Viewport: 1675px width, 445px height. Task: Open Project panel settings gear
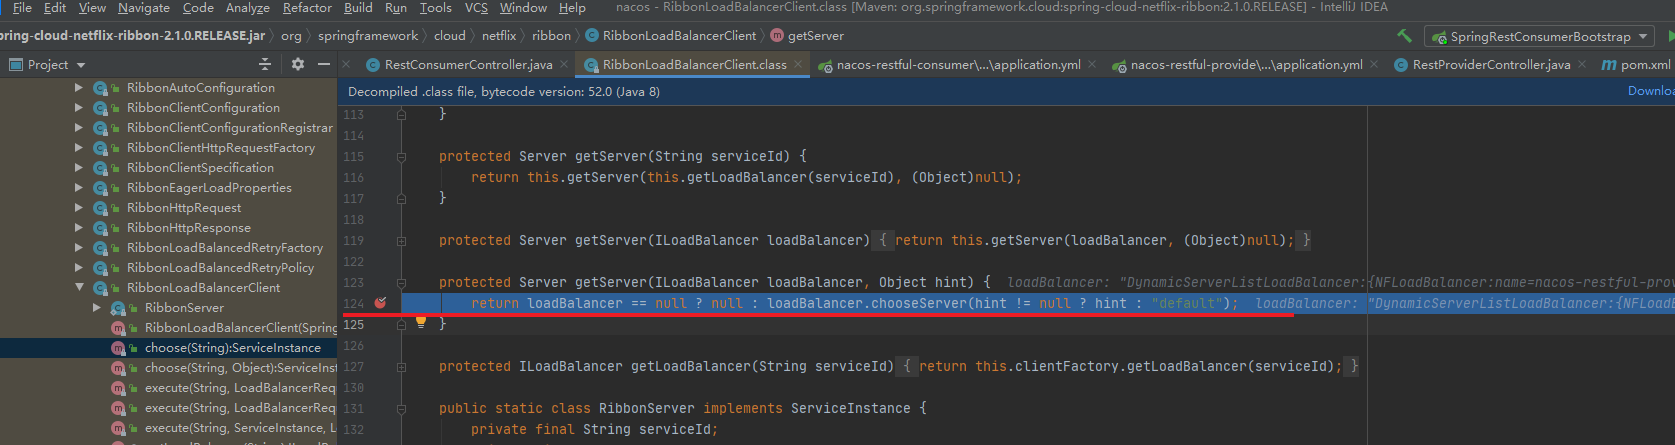[x=297, y=64]
